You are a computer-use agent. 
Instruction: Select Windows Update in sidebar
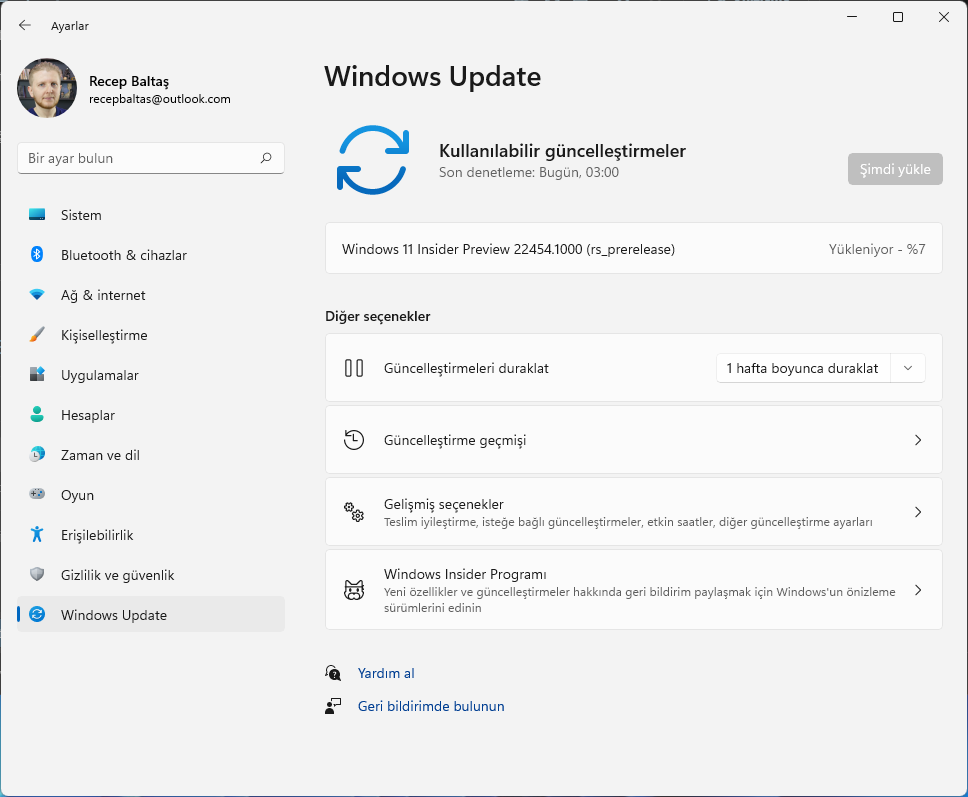tap(151, 614)
